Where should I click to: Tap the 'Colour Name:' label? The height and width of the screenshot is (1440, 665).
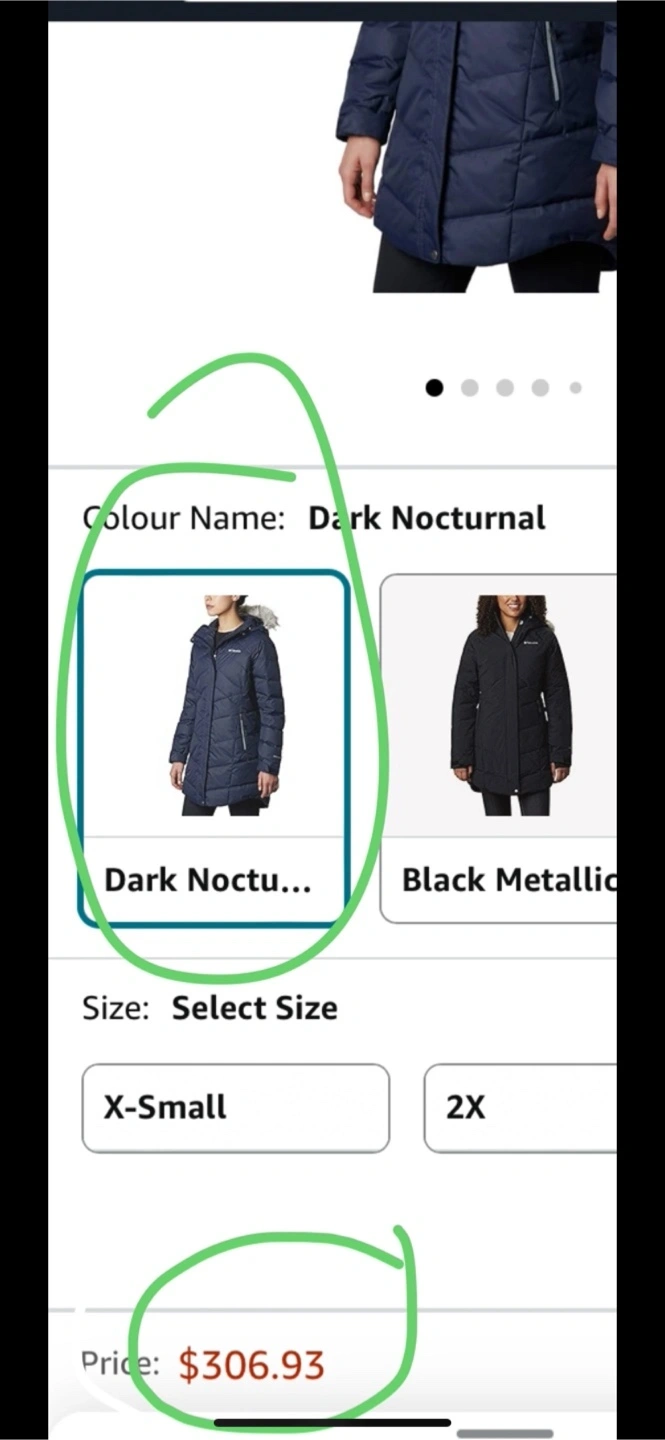click(x=184, y=518)
